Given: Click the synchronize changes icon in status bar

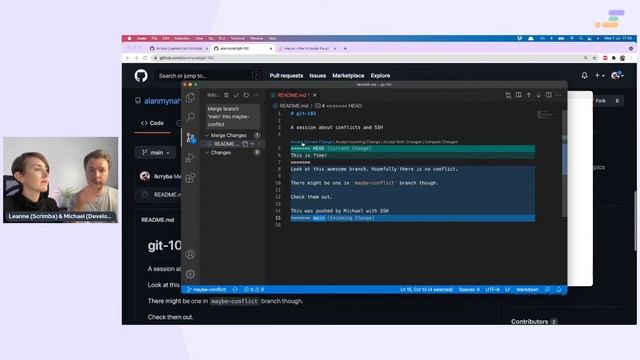Looking at the screenshot, I should click(235, 289).
